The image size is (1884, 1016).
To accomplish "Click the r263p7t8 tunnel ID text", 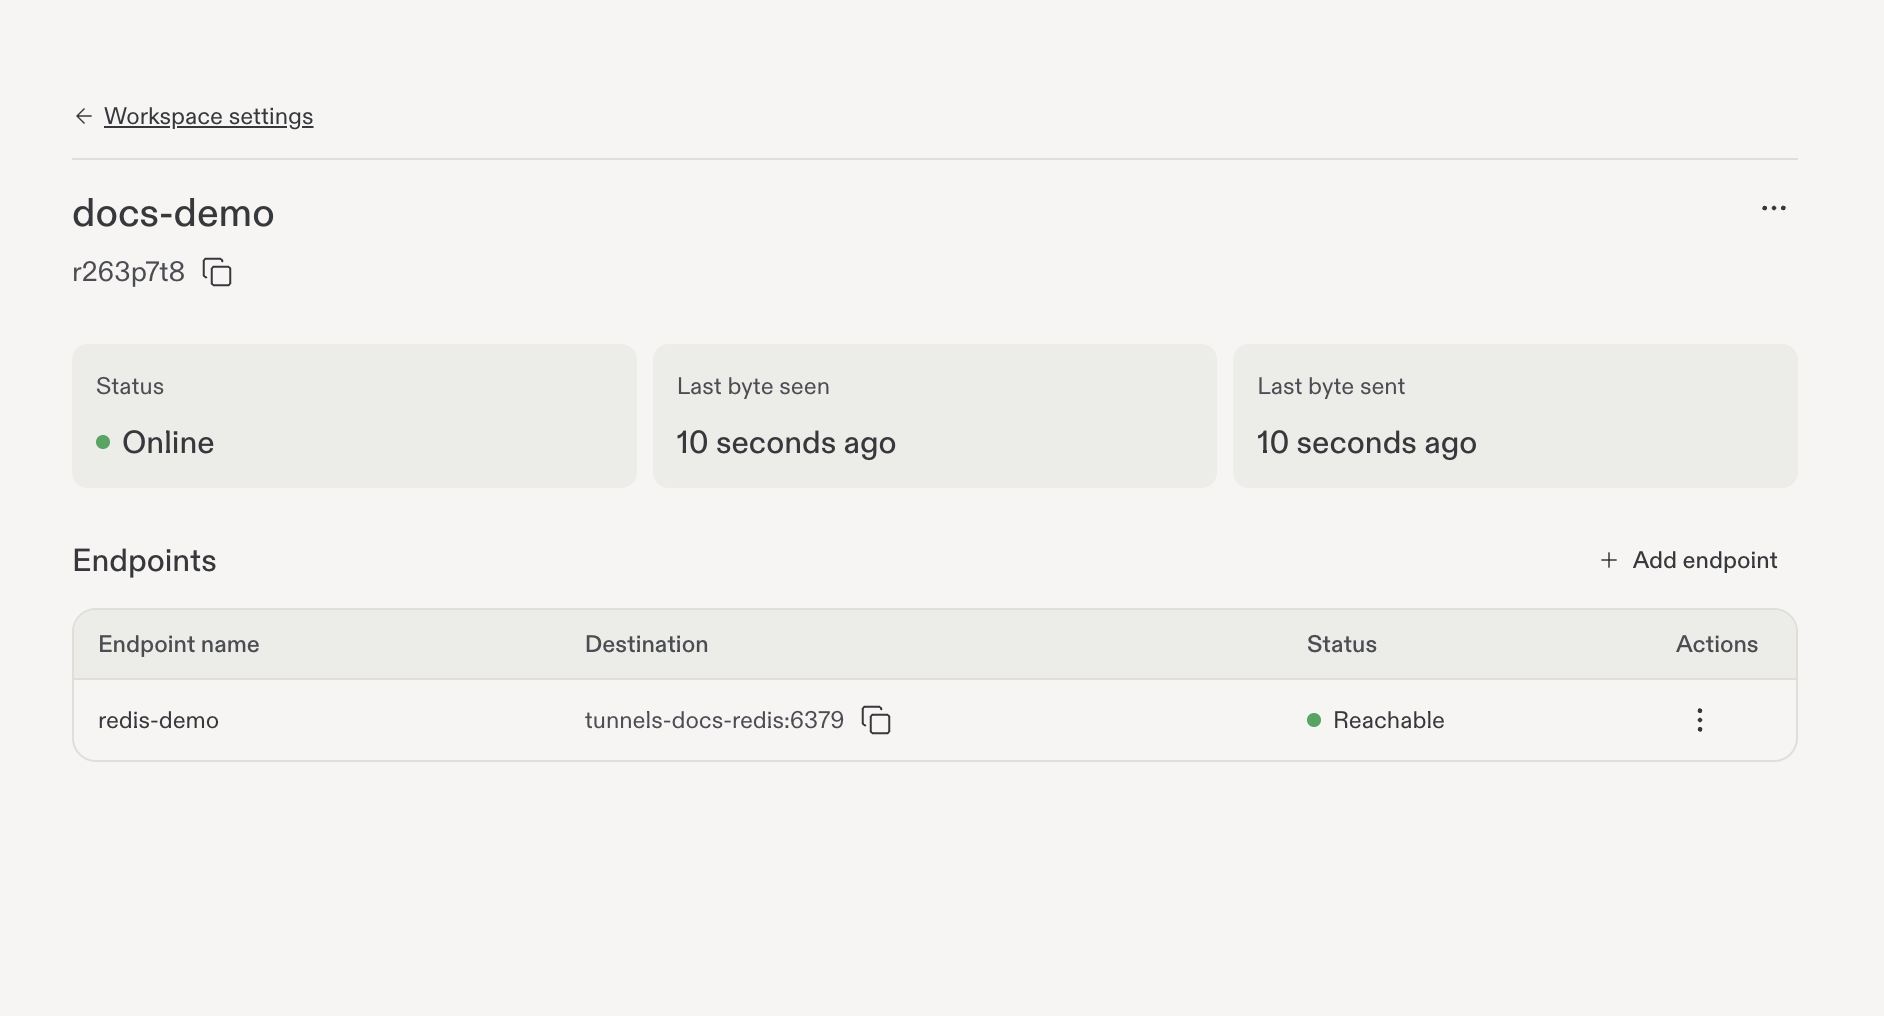I will point(129,272).
